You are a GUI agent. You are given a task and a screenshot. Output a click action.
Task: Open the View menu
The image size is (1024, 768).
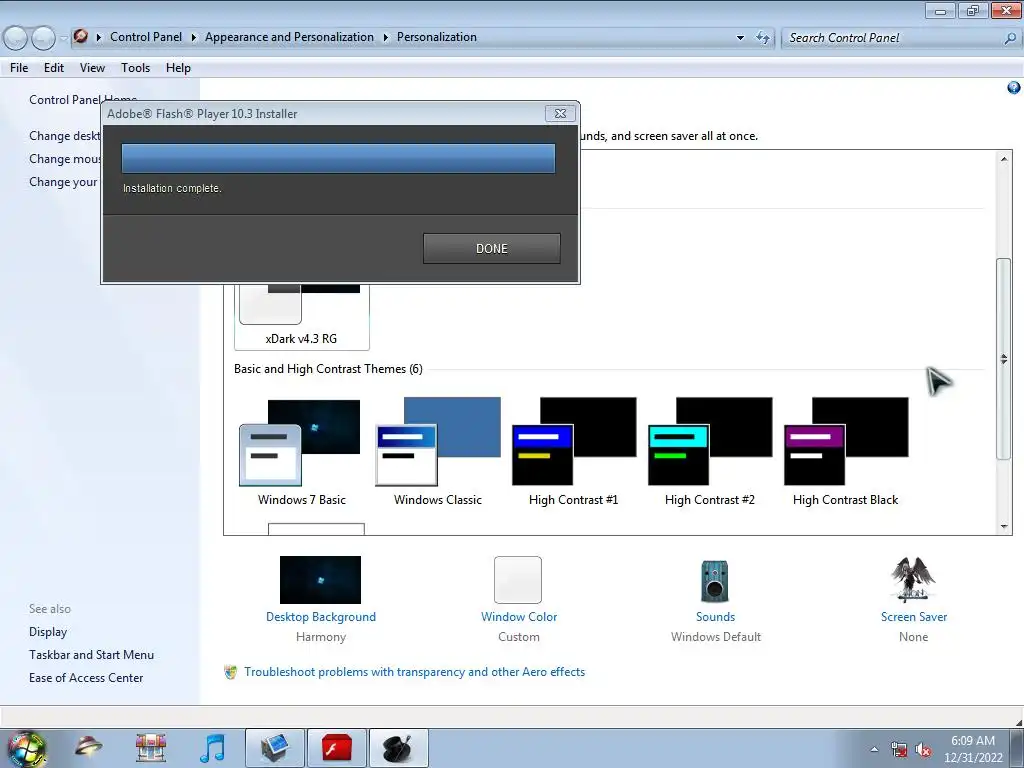point(92,68)
